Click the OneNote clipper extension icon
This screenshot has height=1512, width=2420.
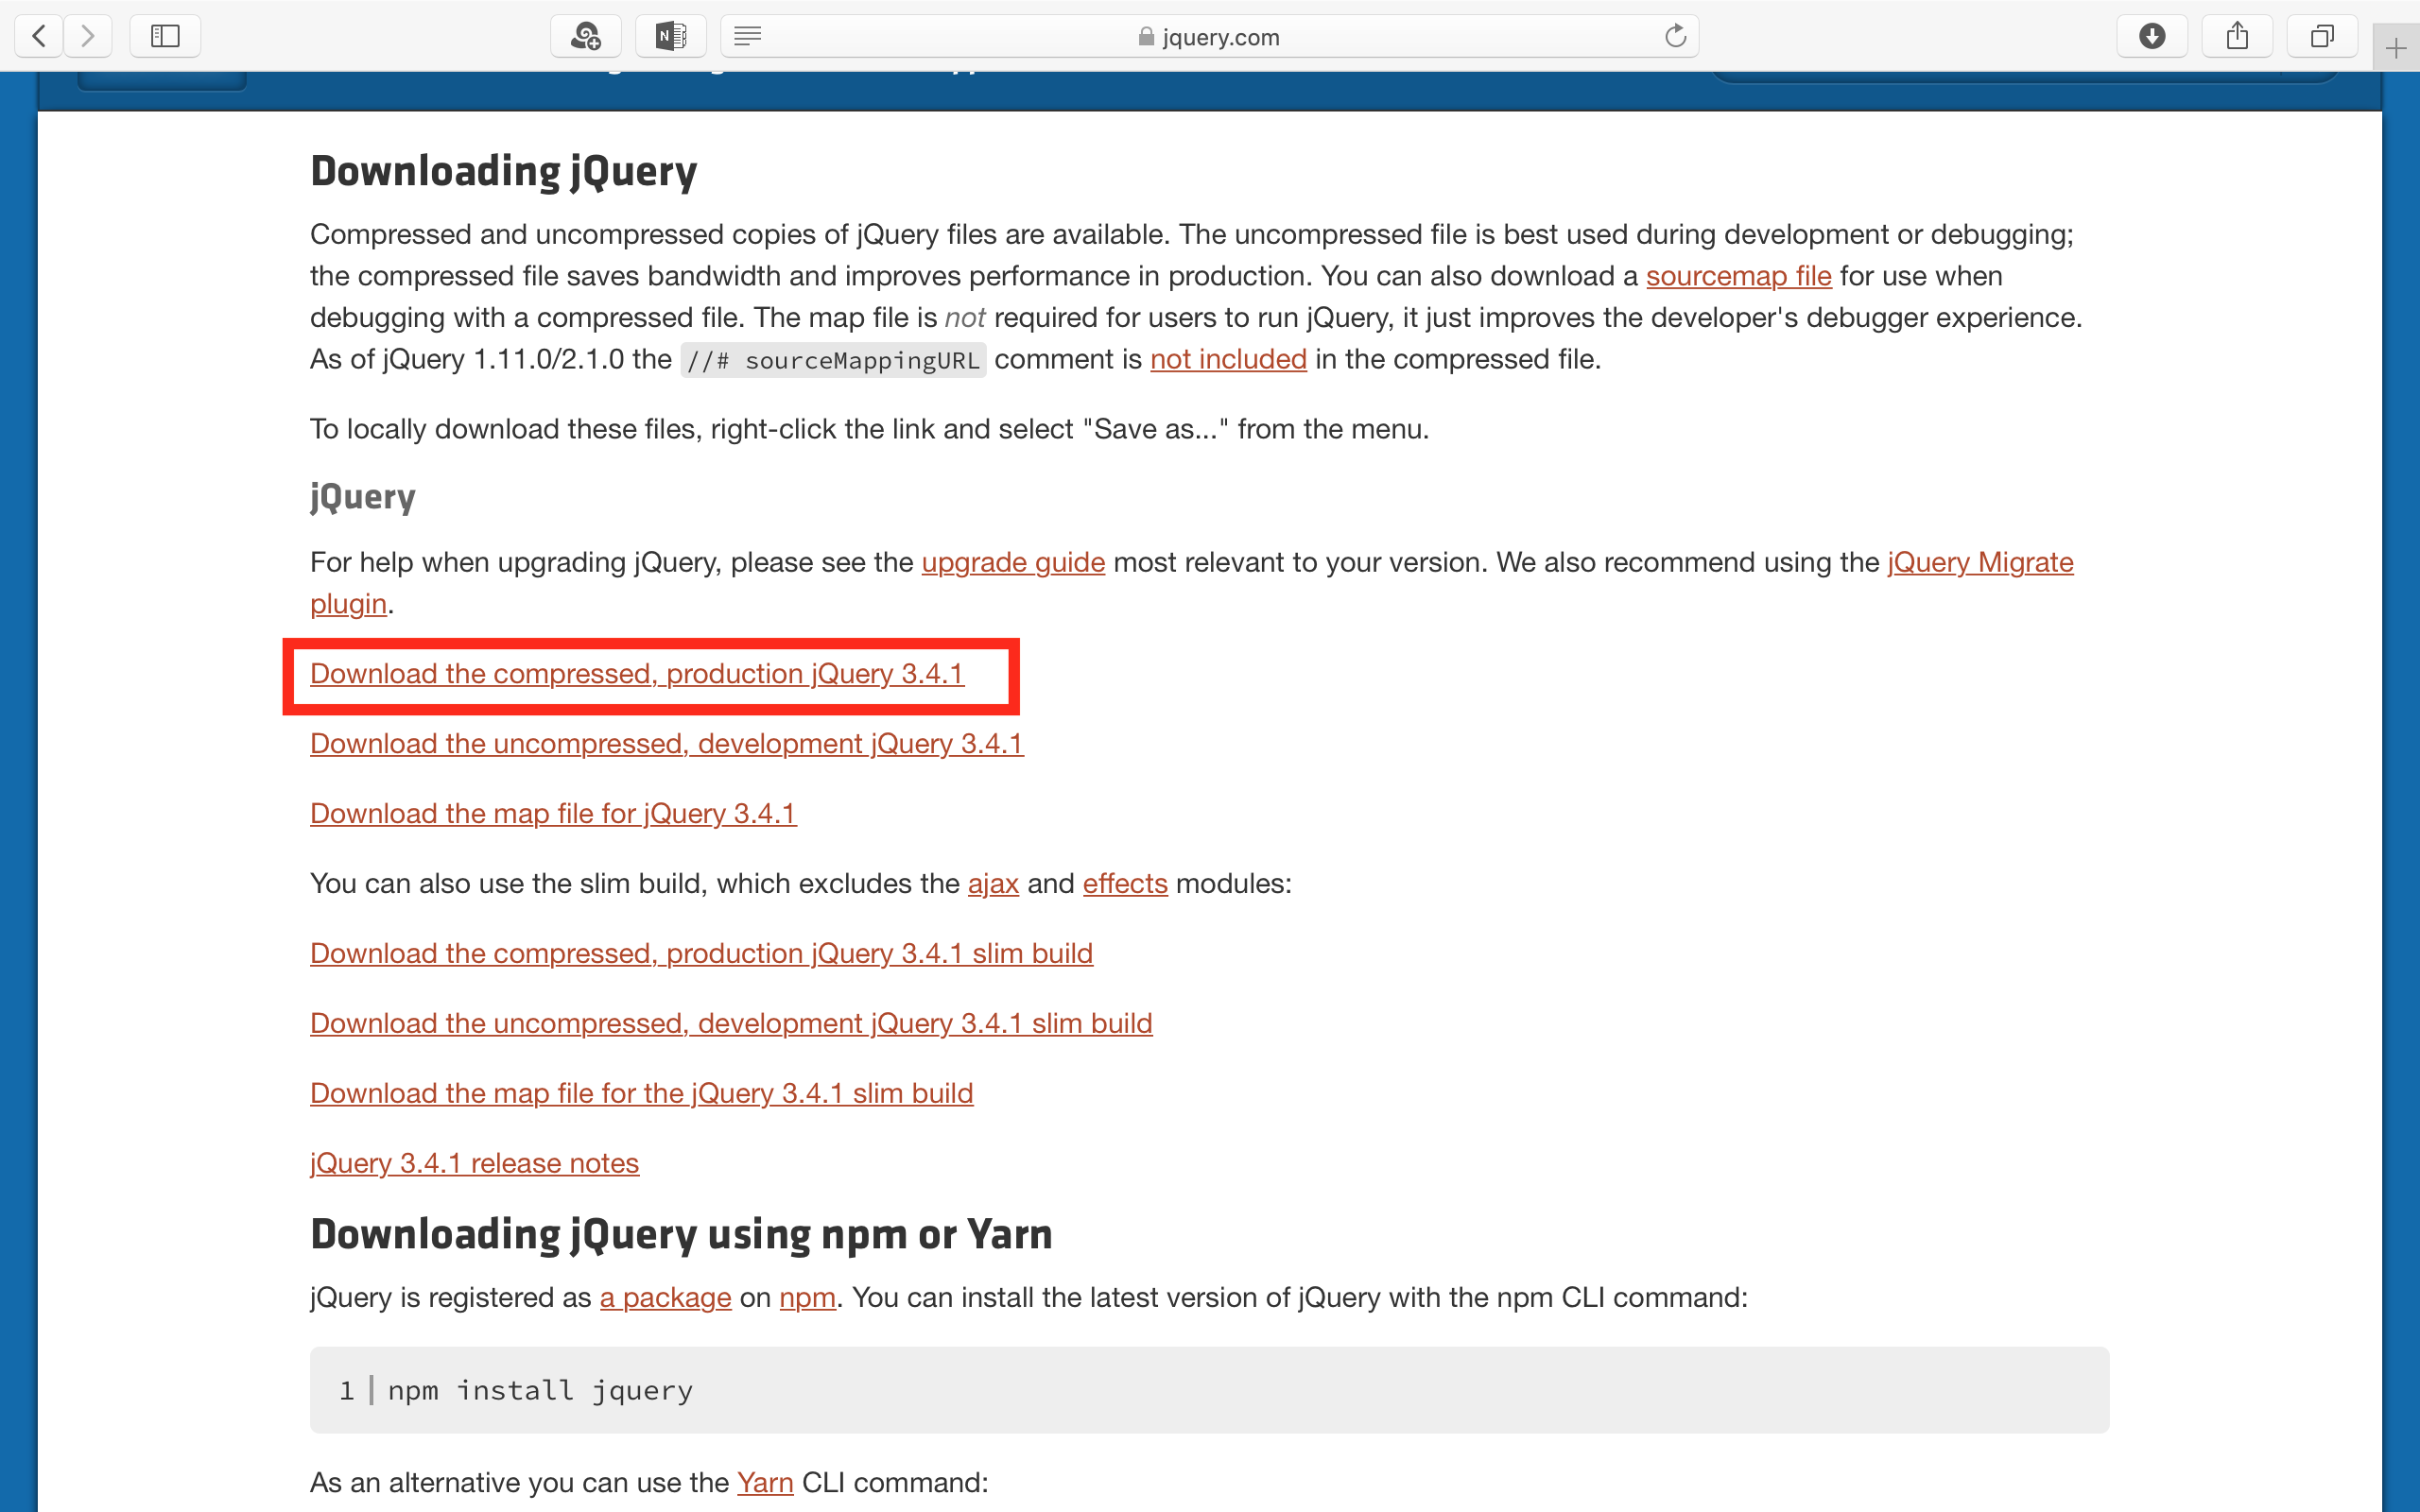click(670, 37)
